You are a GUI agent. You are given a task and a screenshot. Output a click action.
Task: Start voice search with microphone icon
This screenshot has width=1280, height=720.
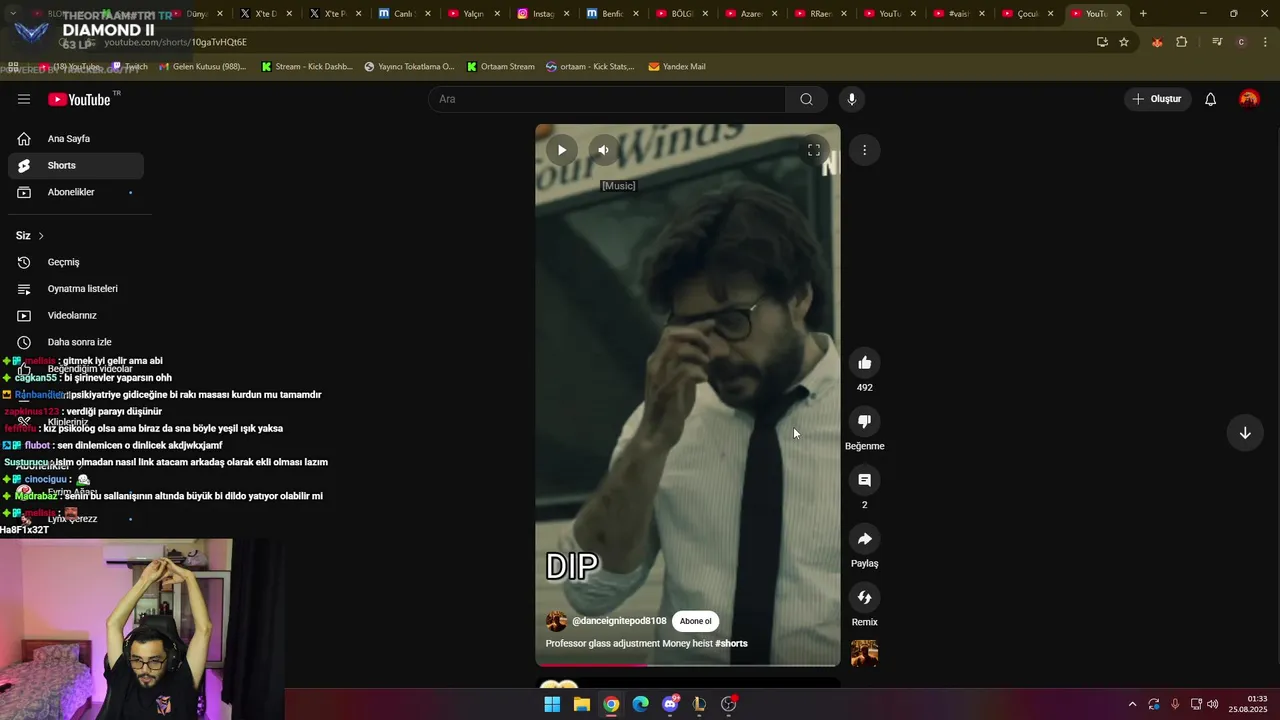coord(852,99)
